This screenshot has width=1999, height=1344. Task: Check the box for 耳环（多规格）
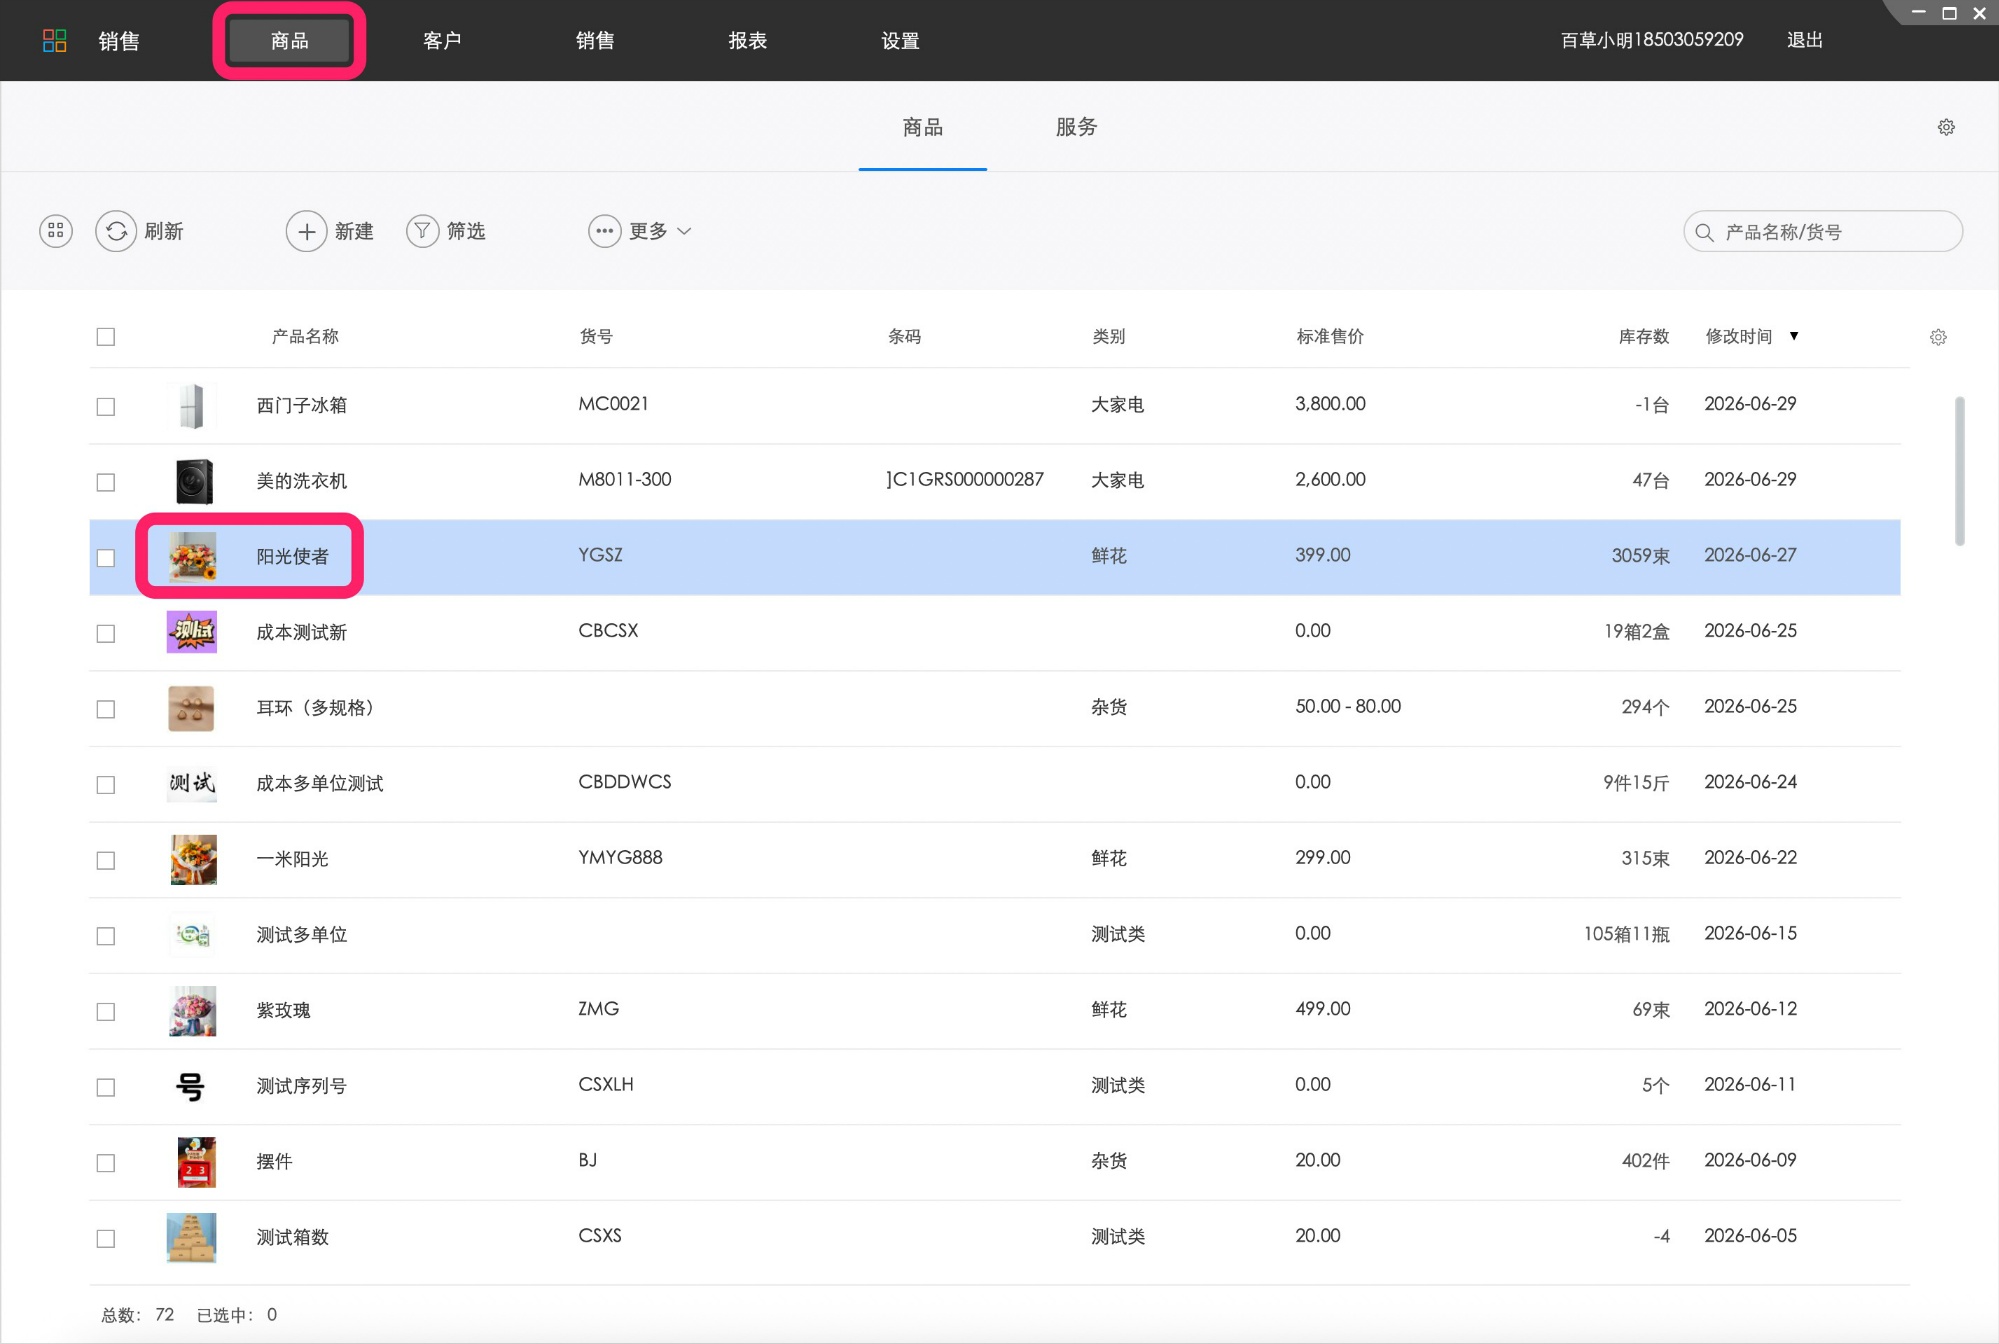tap(106, 709)
